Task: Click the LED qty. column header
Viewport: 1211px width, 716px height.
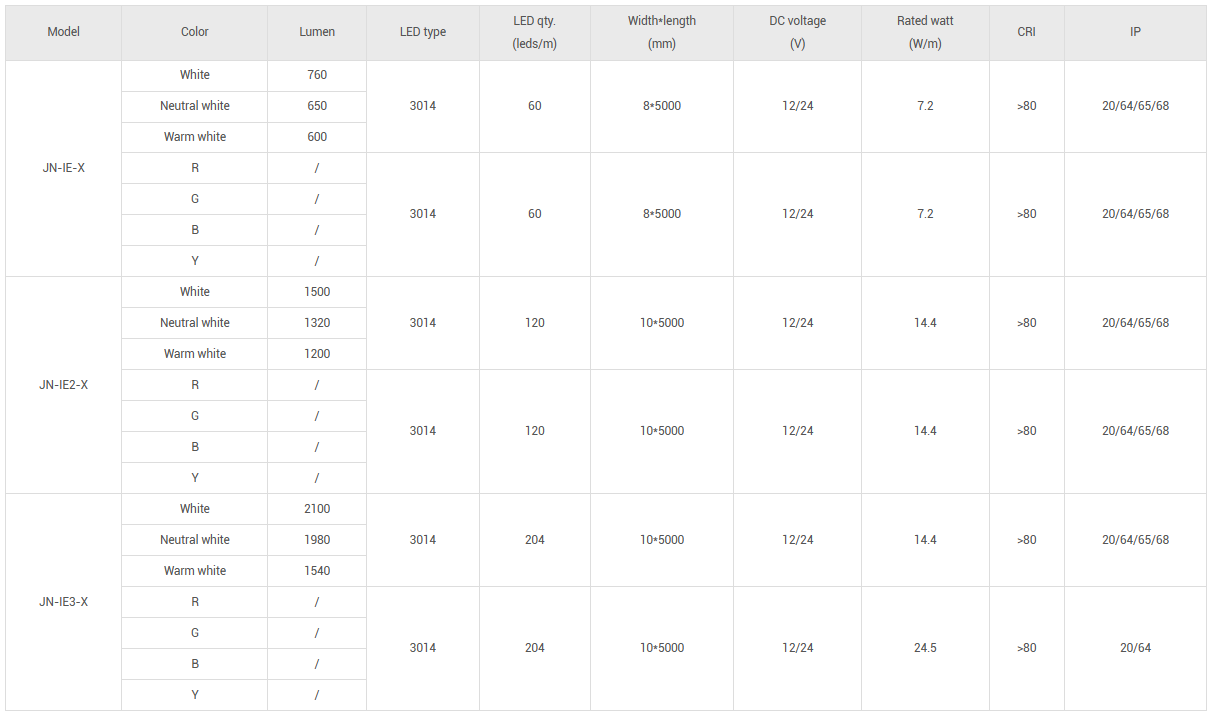Action: tap(534, 32)
